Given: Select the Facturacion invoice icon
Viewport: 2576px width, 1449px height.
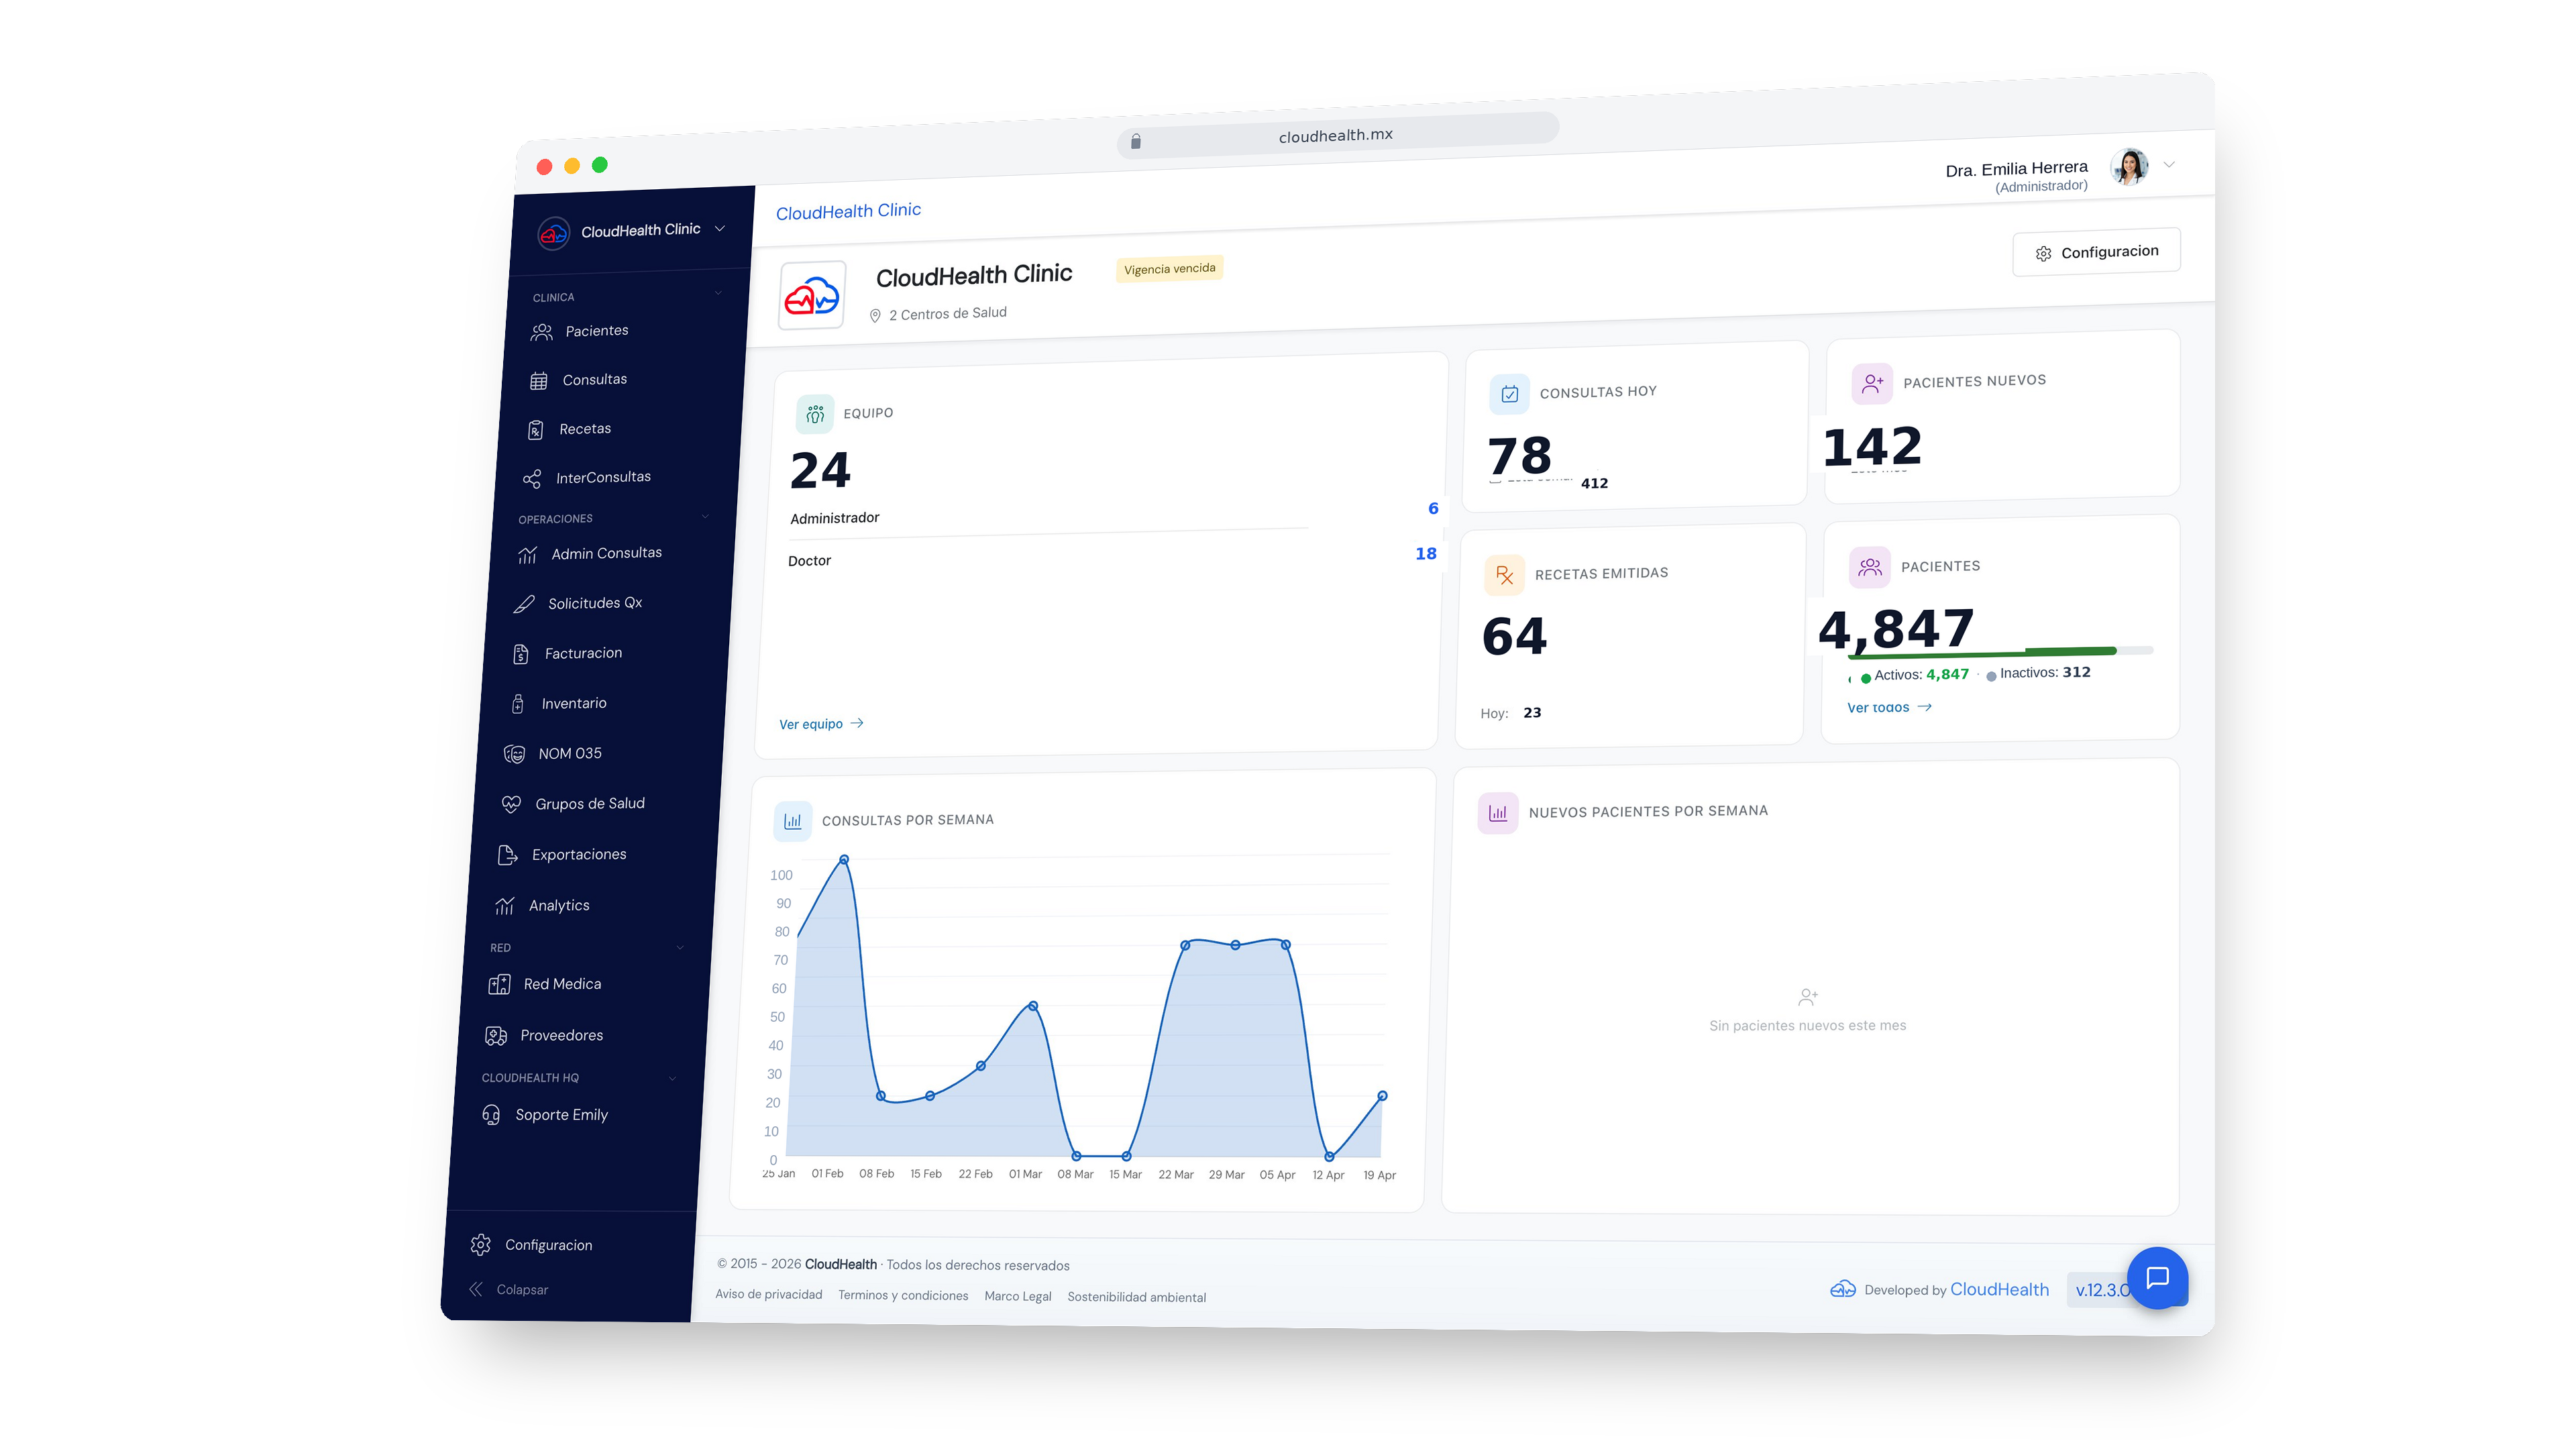Looking at the screenshot, I should click(522, 653).
